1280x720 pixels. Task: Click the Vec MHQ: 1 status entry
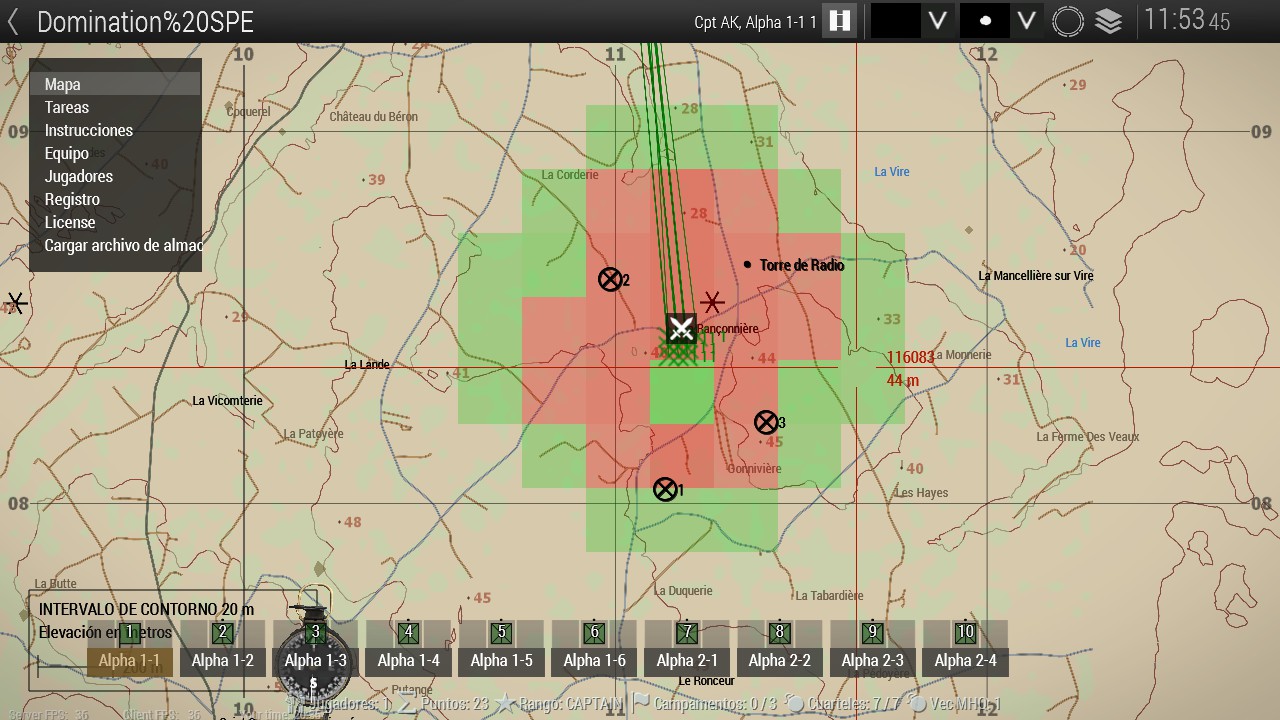[x=966, y=704]
